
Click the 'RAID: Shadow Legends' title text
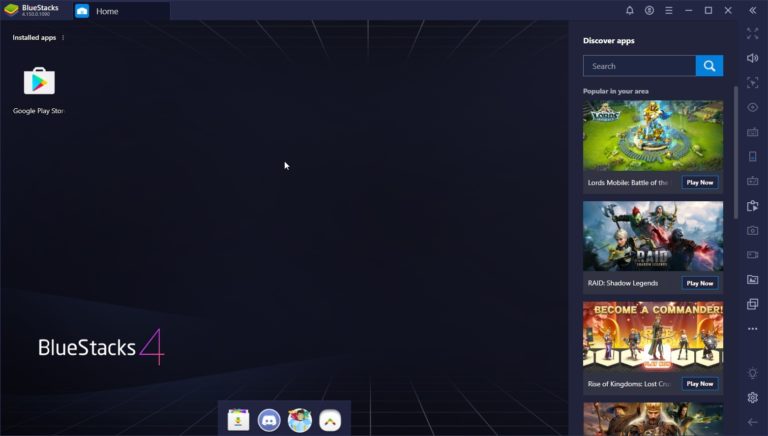tap(623, 283)
